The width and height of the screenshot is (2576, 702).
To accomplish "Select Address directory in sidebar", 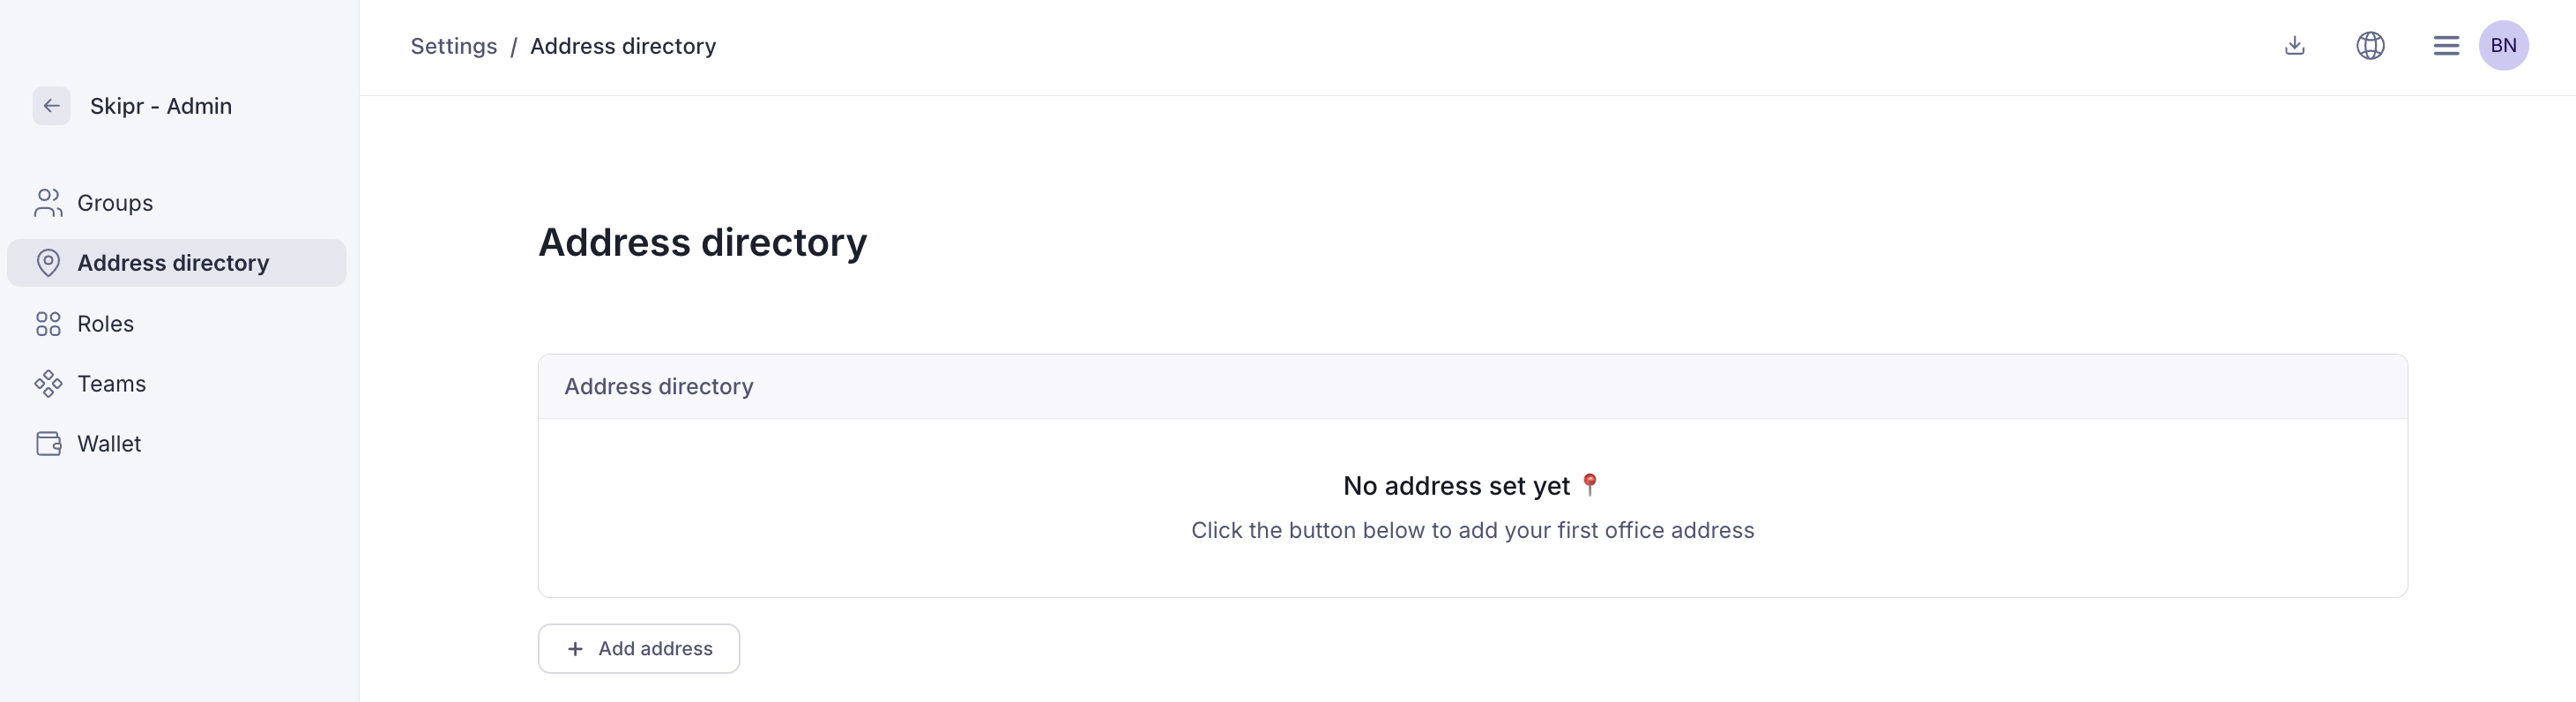I will coord(173,263).
